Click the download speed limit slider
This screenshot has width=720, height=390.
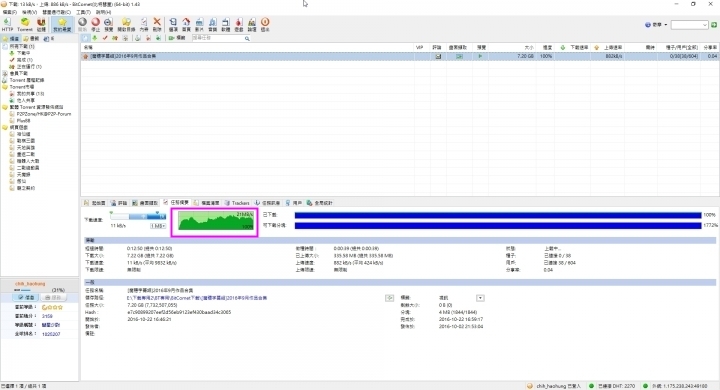click(138, 216)
